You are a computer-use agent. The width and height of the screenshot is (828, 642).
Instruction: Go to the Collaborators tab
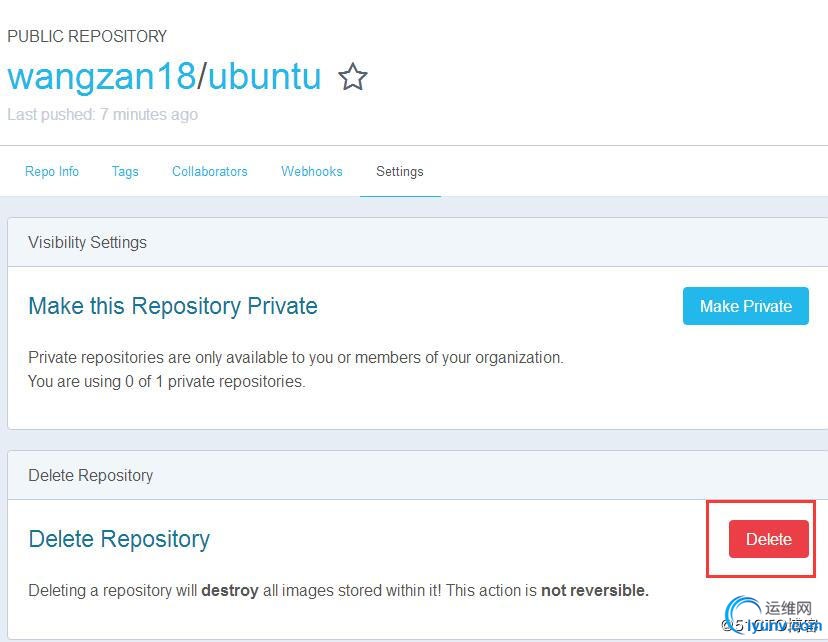click(x=210, y=172)
